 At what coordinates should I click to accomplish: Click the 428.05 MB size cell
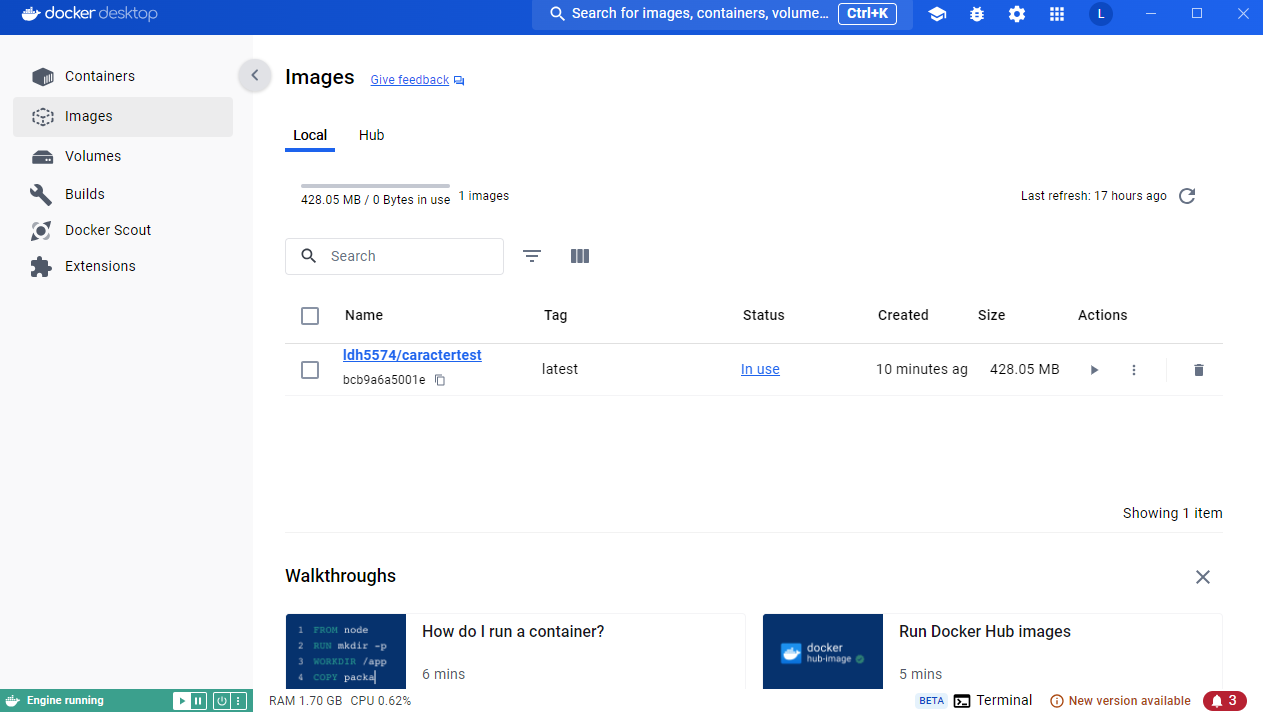[x=1024, y=369]
